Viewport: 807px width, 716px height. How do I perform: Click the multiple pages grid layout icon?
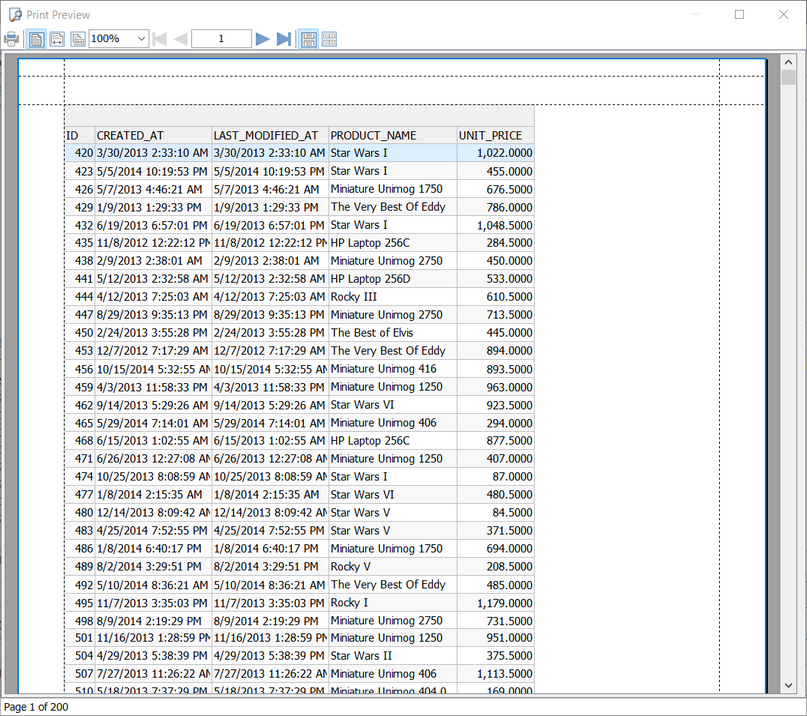329,39
